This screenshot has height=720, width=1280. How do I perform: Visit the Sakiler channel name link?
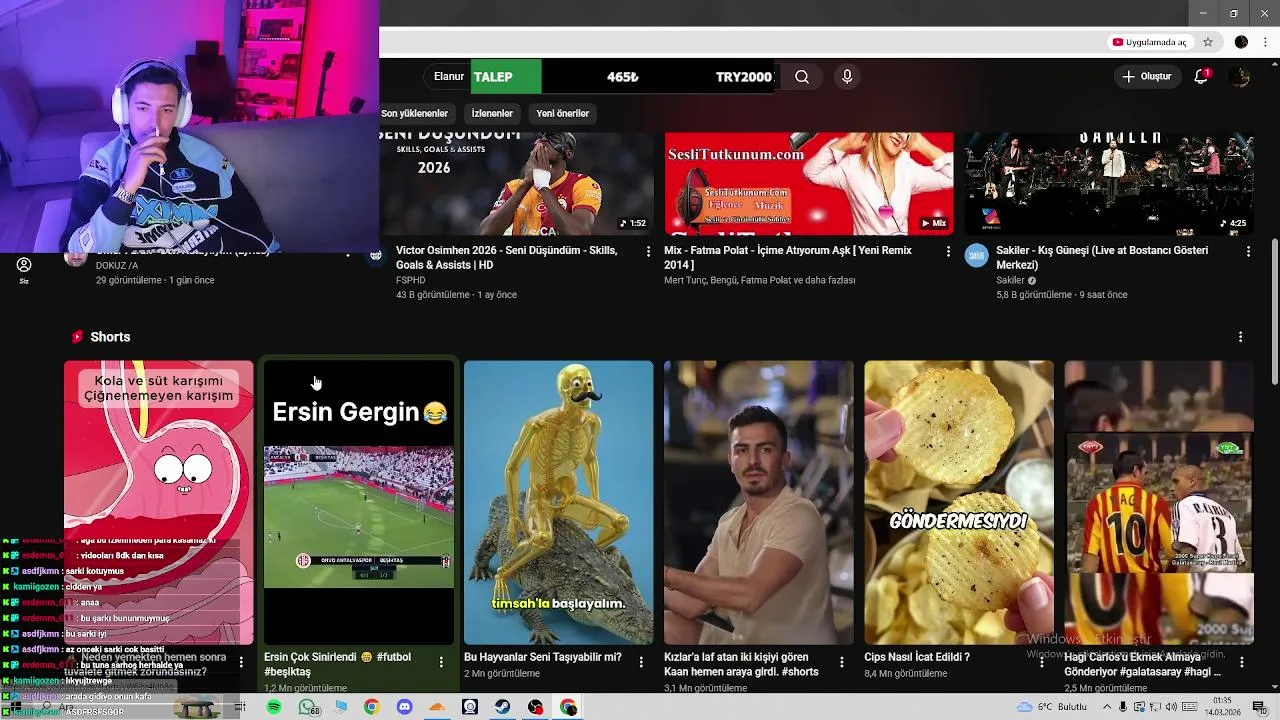coord(1010,280)
